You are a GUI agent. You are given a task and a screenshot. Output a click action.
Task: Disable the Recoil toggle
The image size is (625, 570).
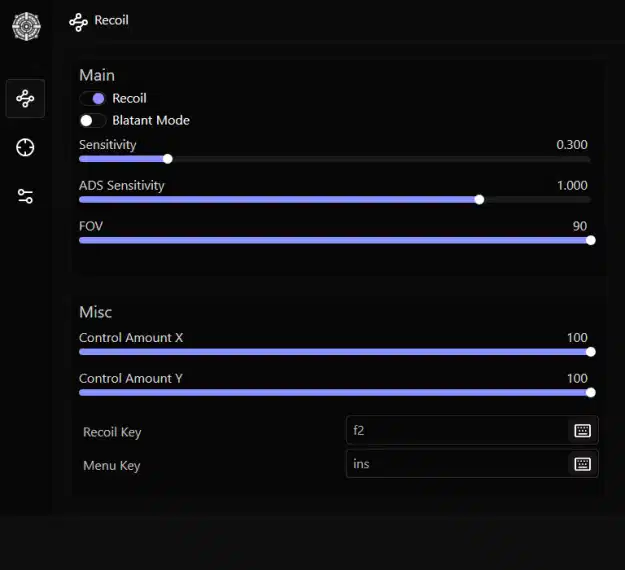coord(93,98)
